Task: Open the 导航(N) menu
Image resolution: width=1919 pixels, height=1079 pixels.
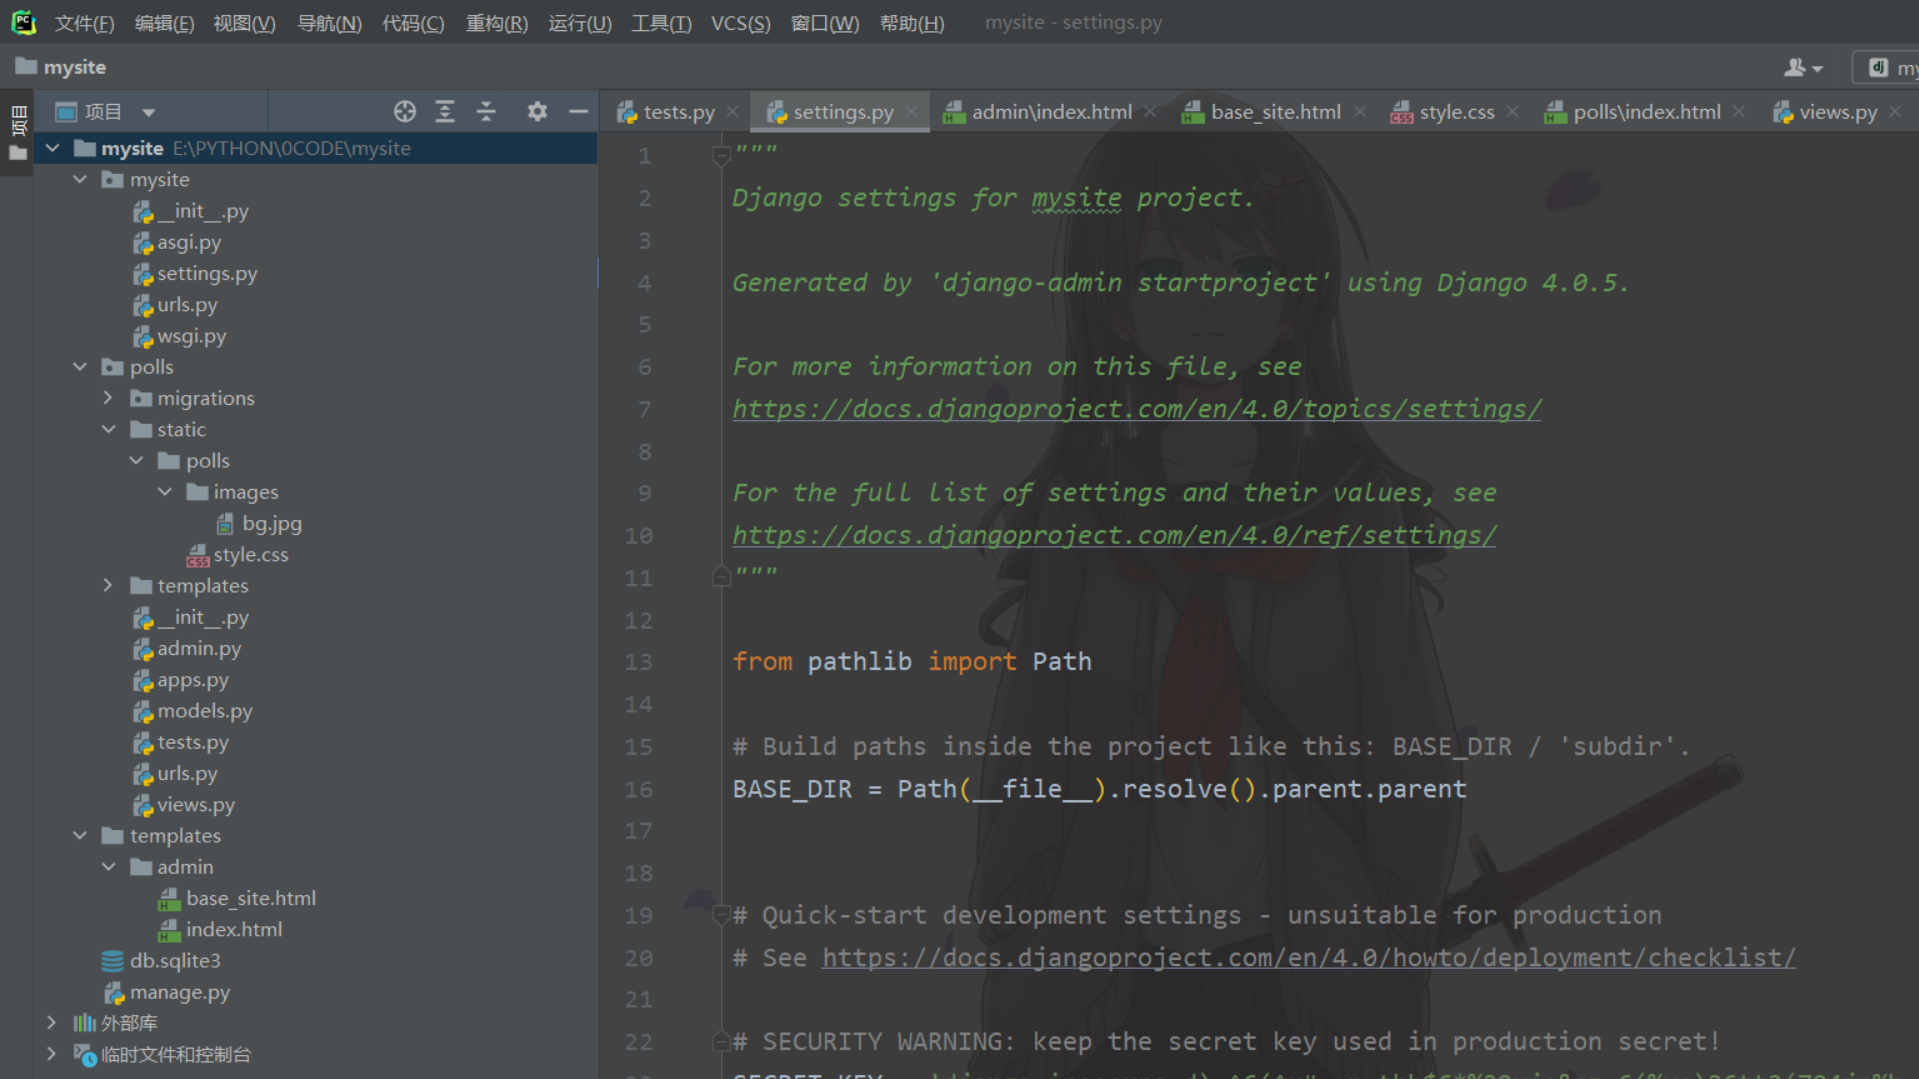Action: click(x=329, y=23)
